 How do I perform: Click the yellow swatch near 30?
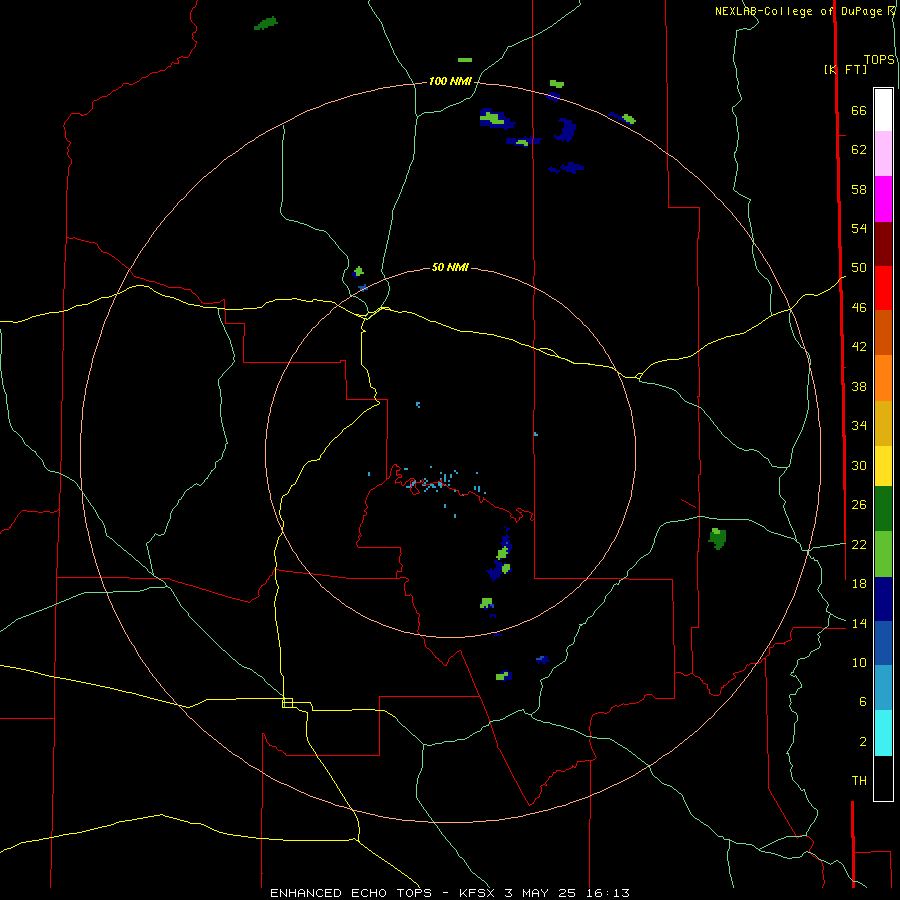883,466
